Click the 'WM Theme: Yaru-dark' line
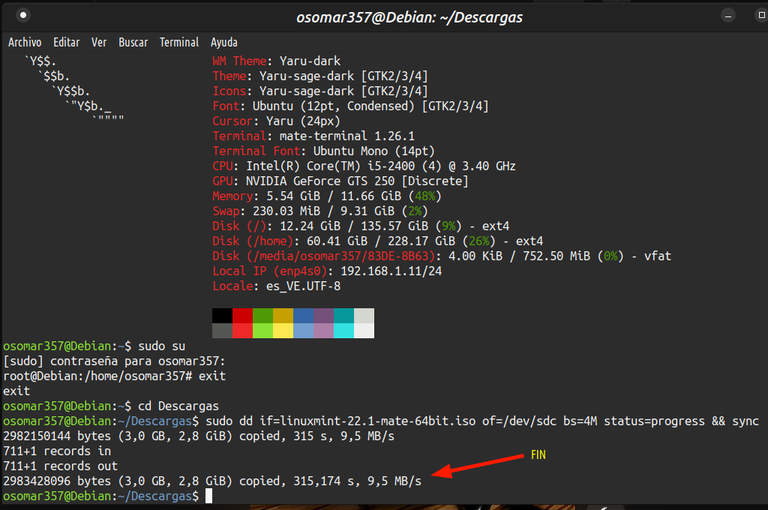Screen dimensions: 768x510 tap(276, 61)
